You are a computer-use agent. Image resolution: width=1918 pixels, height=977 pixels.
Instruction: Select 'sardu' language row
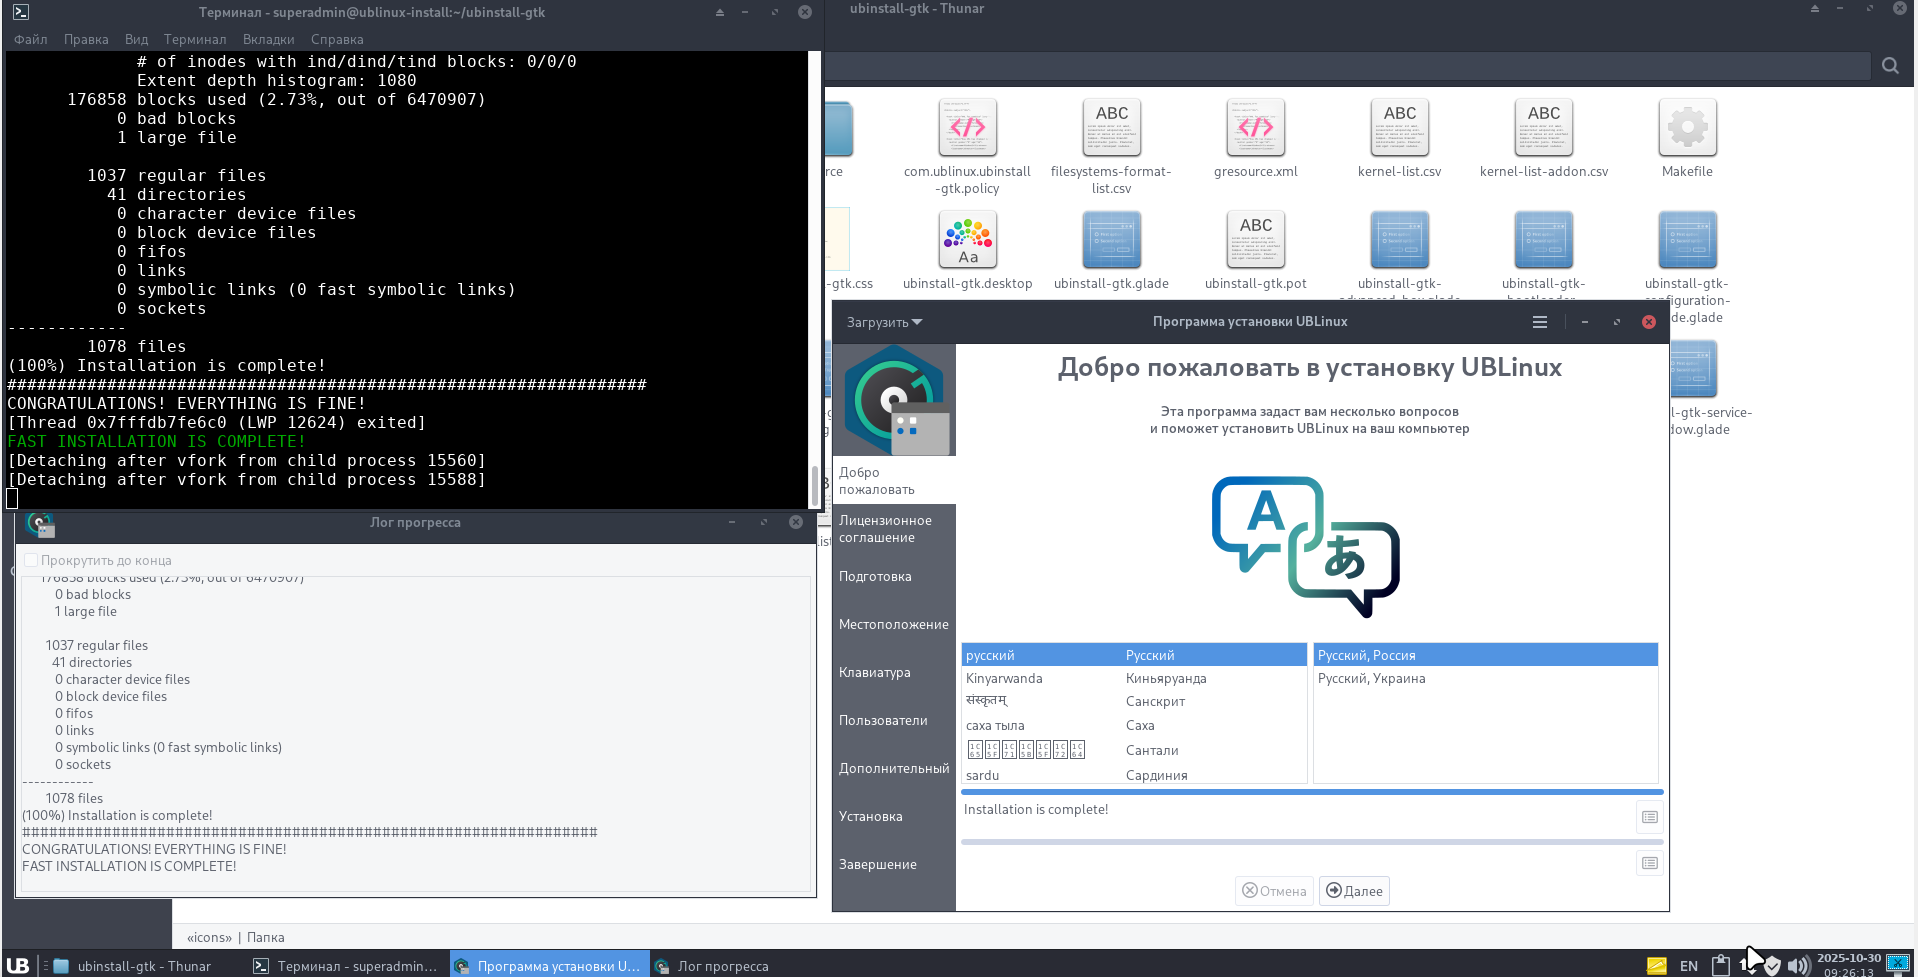click(1134, 775)
